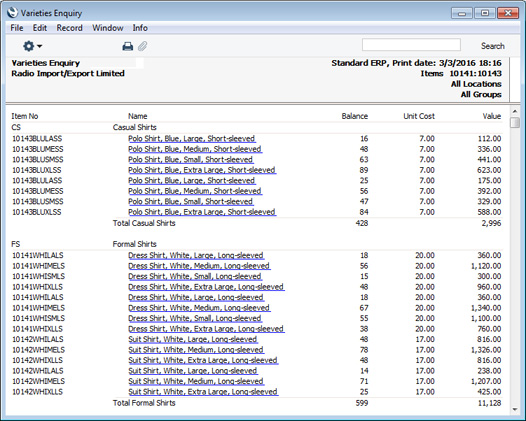Open the first Suit Shirt, White, Large link

click(x=193, y=339)
